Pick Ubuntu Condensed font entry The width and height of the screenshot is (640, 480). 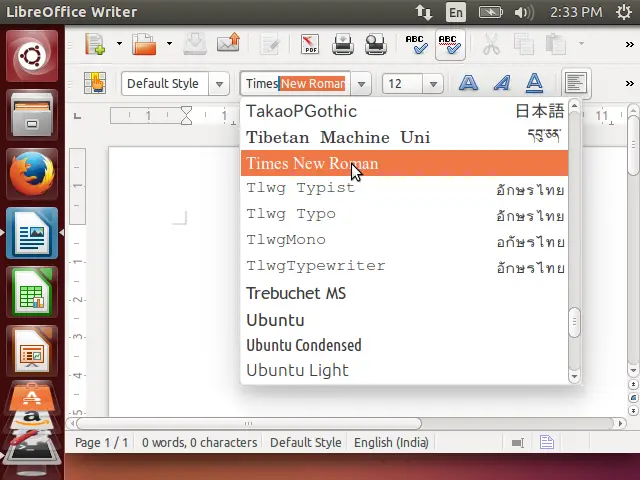pos(404,345)
